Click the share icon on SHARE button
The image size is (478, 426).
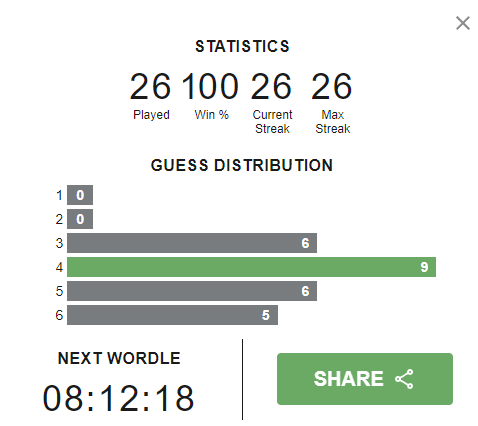click(404, 379)
